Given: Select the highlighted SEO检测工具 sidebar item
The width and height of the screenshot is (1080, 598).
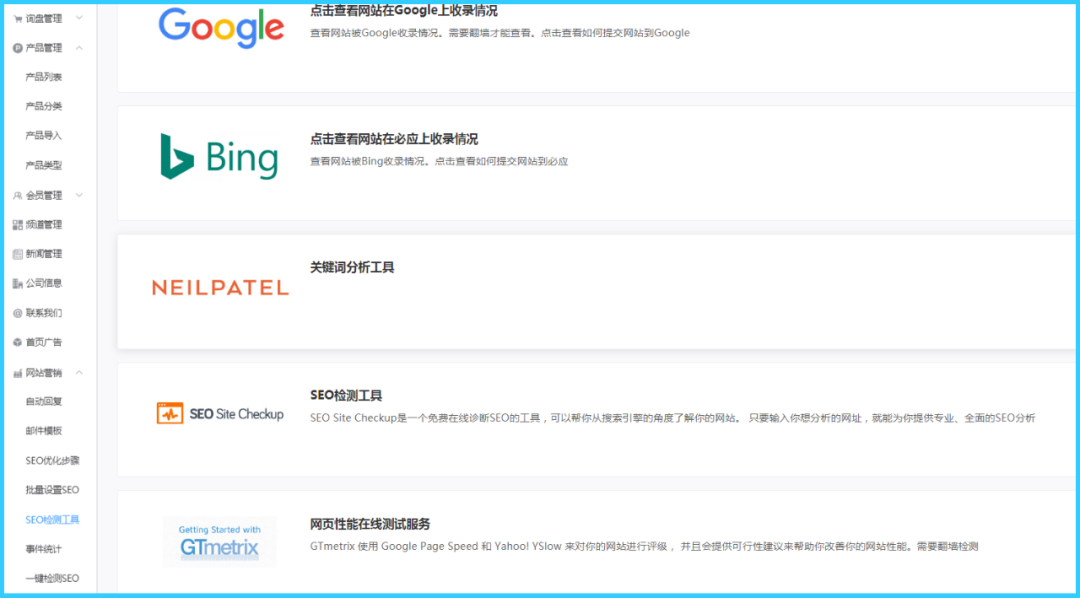Looking at the screenshot, I should click(52, 519).
